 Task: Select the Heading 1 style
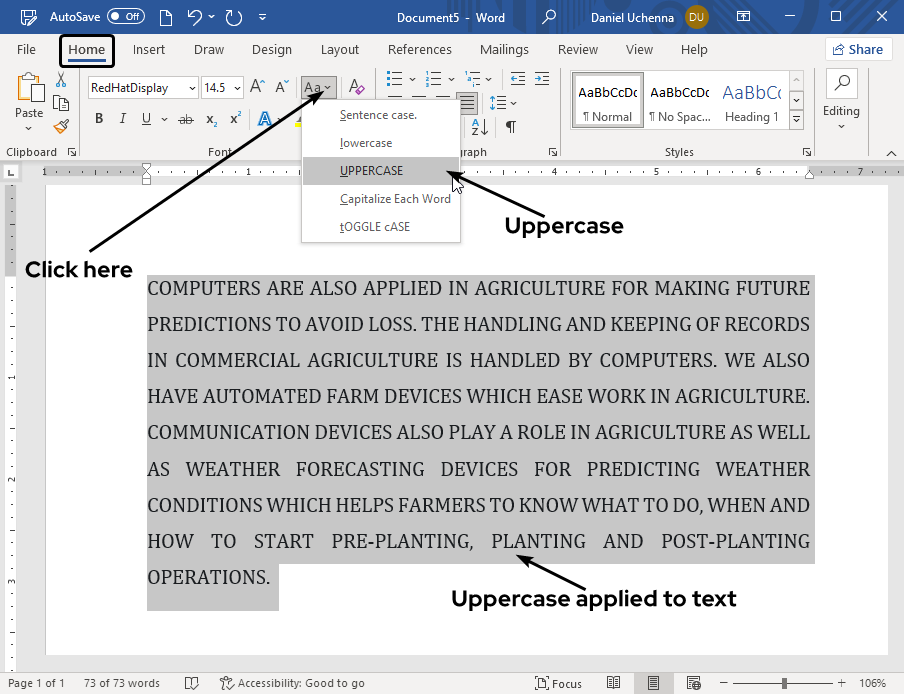751,100
